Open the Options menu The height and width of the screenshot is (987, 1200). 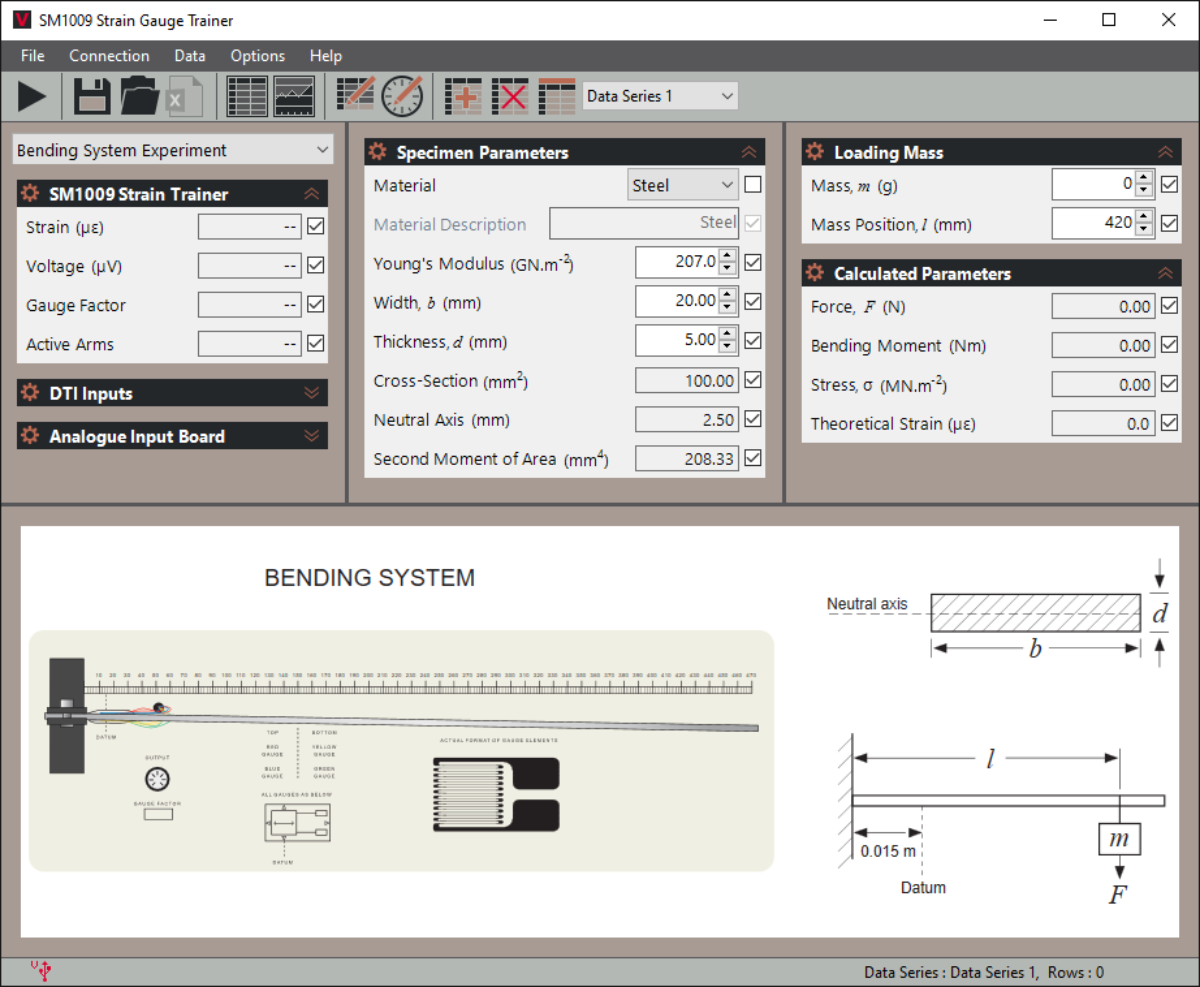click(257, 56)
